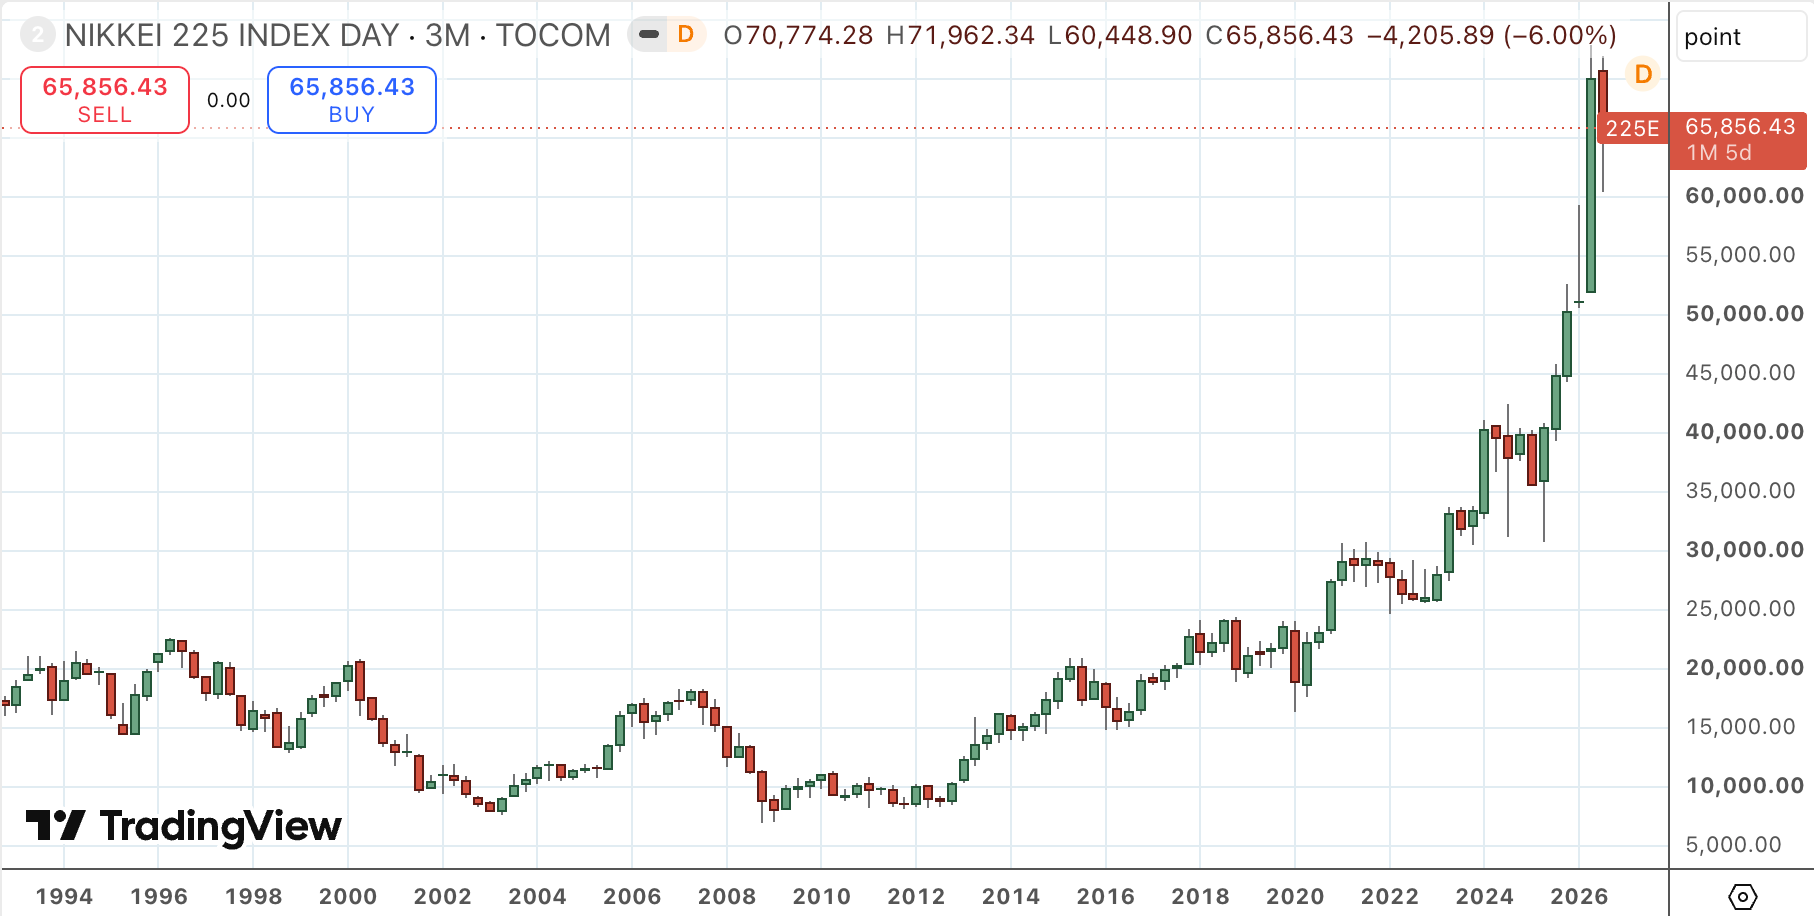Click the 2008 label on the time axis
This screenshot has width=1814, height=916.
(x=727, y=897)
